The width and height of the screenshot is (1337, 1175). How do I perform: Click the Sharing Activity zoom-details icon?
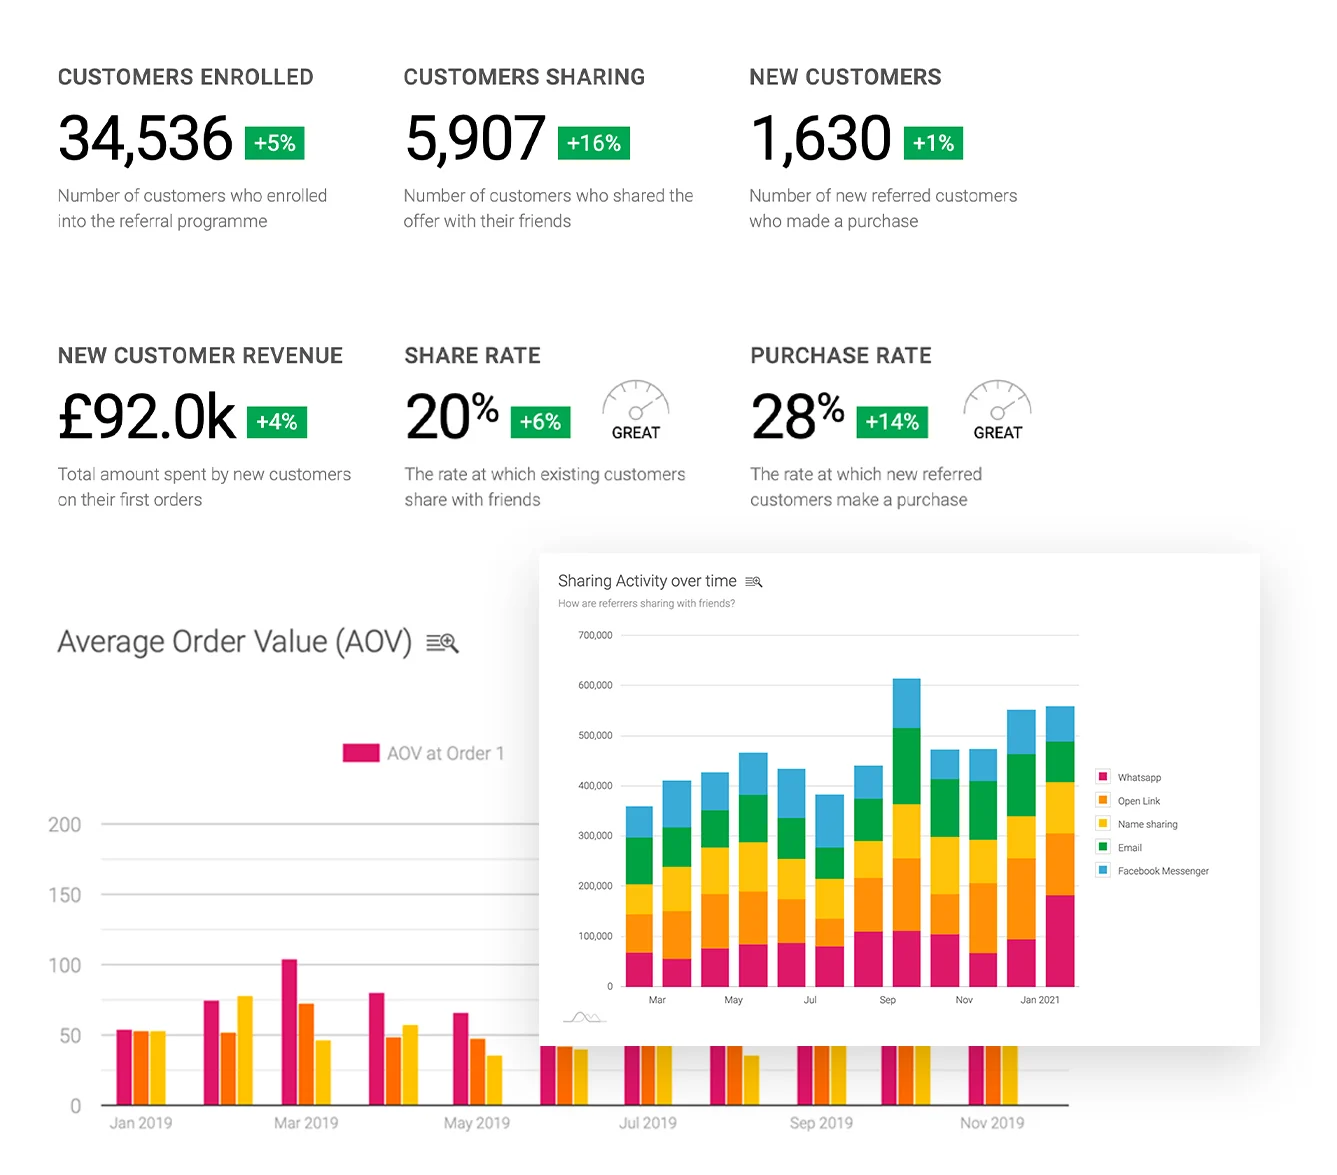[x=754, y=582]
